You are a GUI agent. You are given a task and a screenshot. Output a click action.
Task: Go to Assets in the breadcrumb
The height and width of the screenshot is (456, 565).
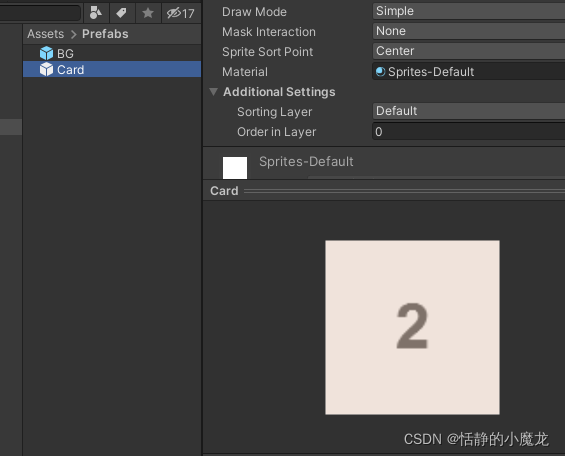45,34
